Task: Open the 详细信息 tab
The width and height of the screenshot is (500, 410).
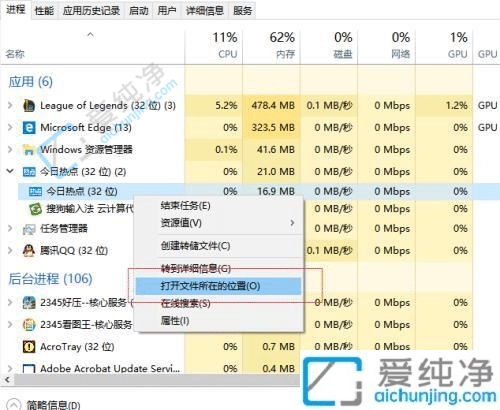Action: coord(205,11)
